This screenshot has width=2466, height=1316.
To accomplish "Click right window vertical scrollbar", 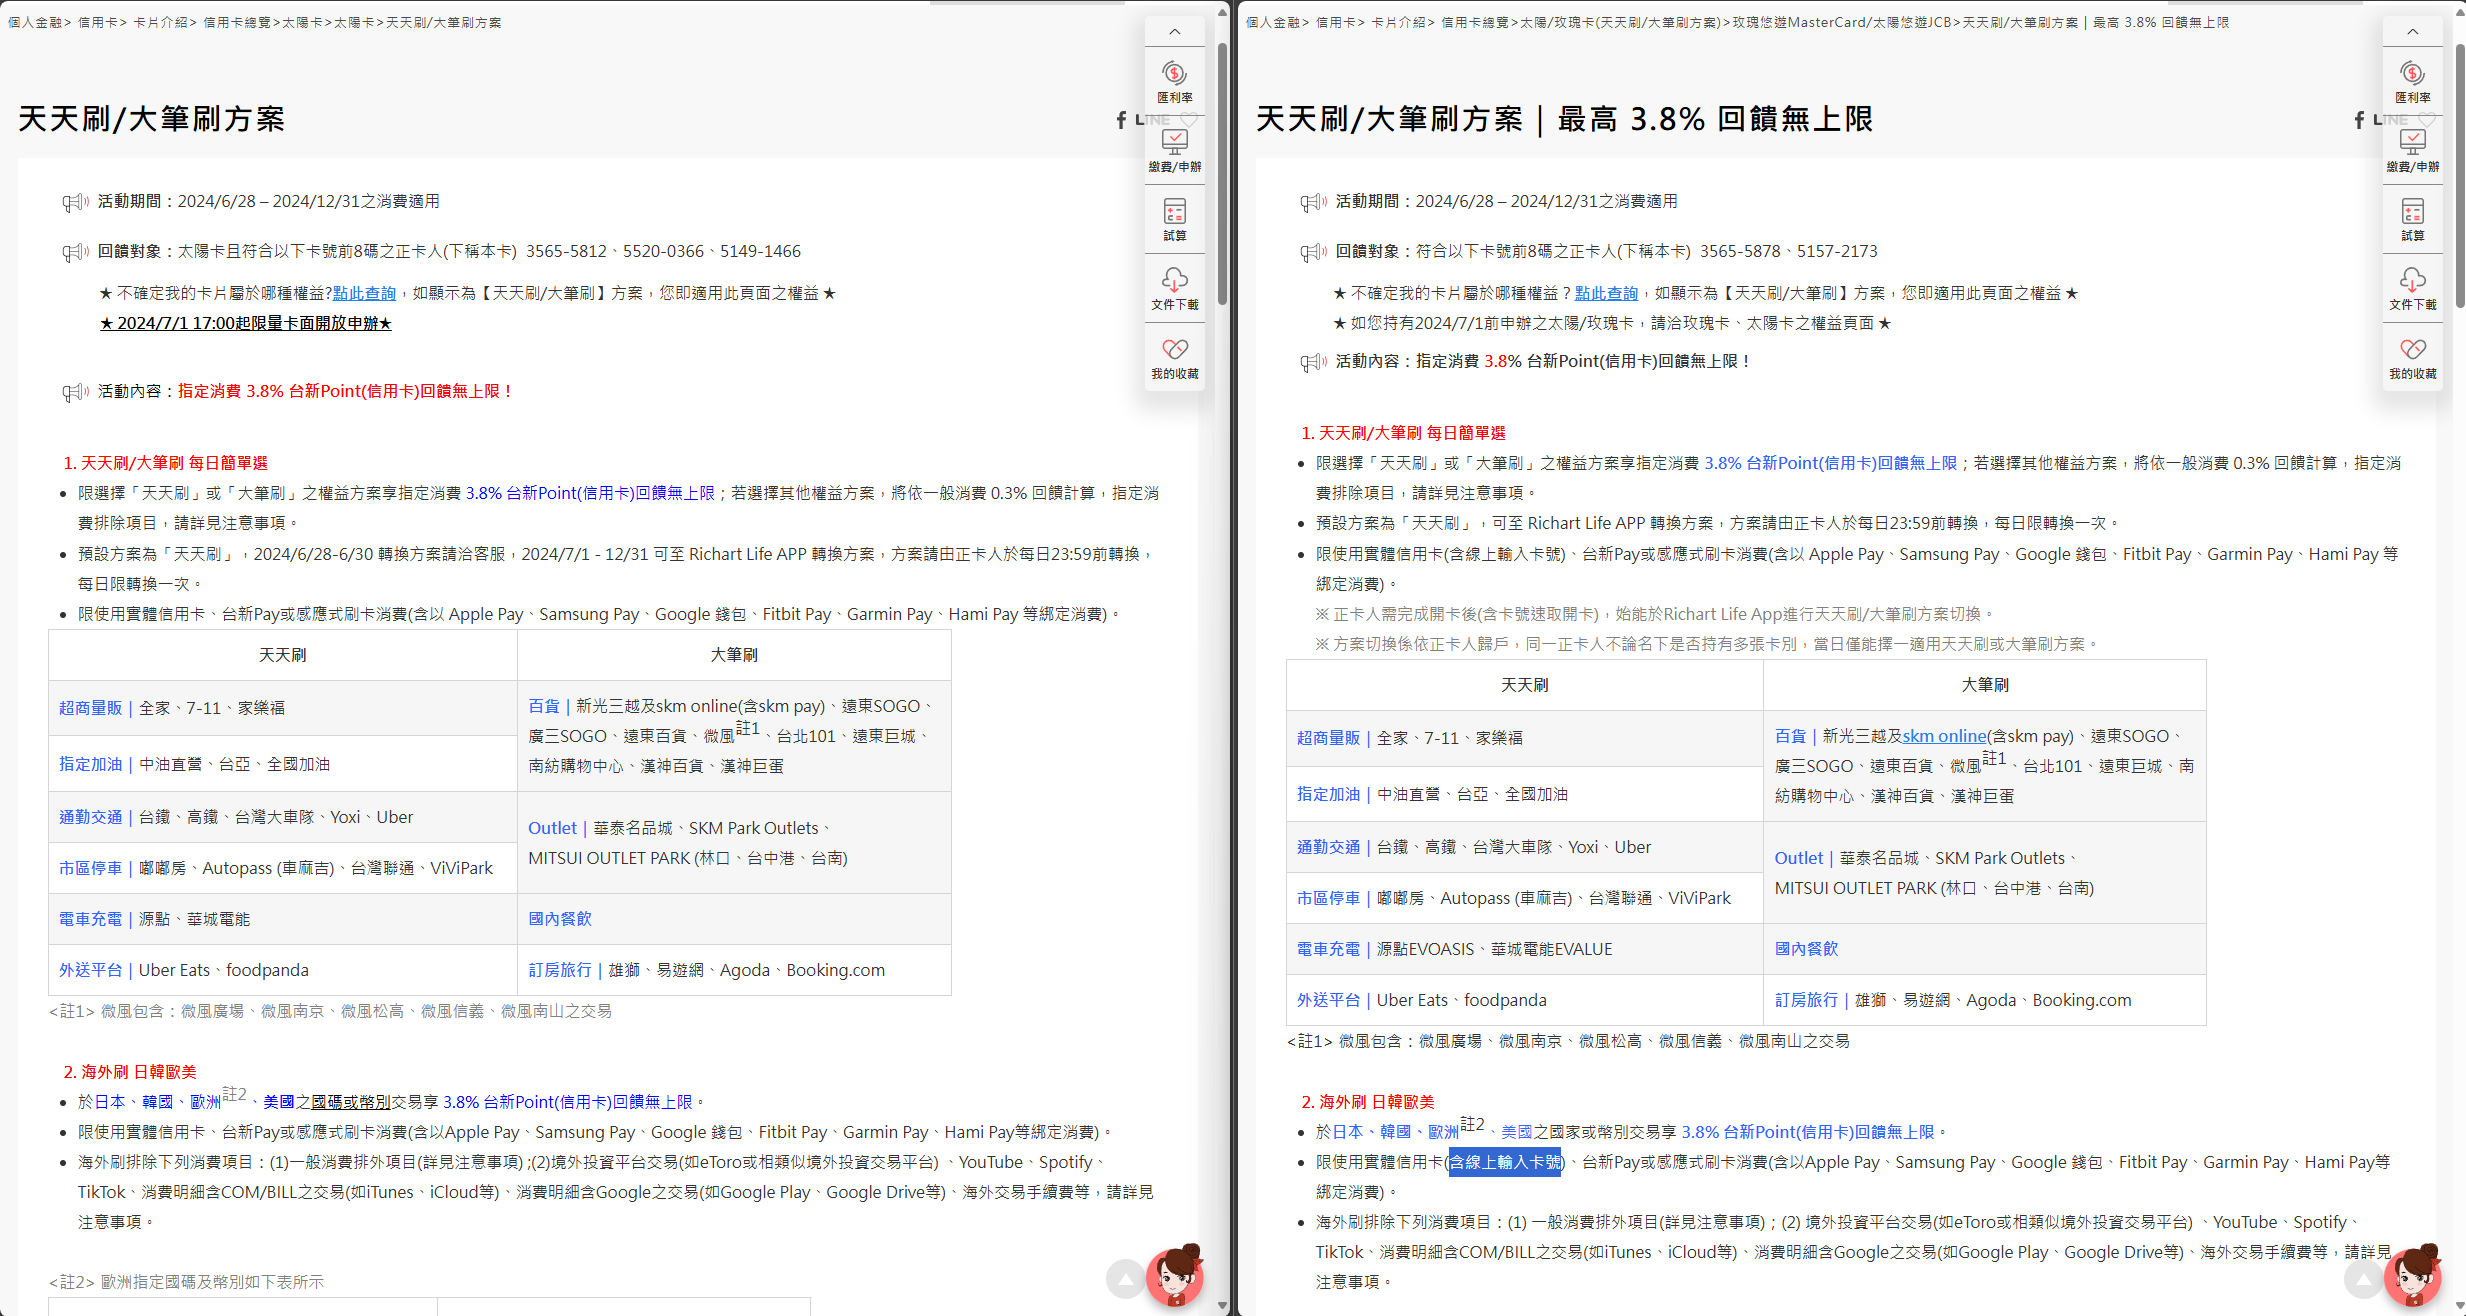I will pyautogui.click(x=2460, y=175).
